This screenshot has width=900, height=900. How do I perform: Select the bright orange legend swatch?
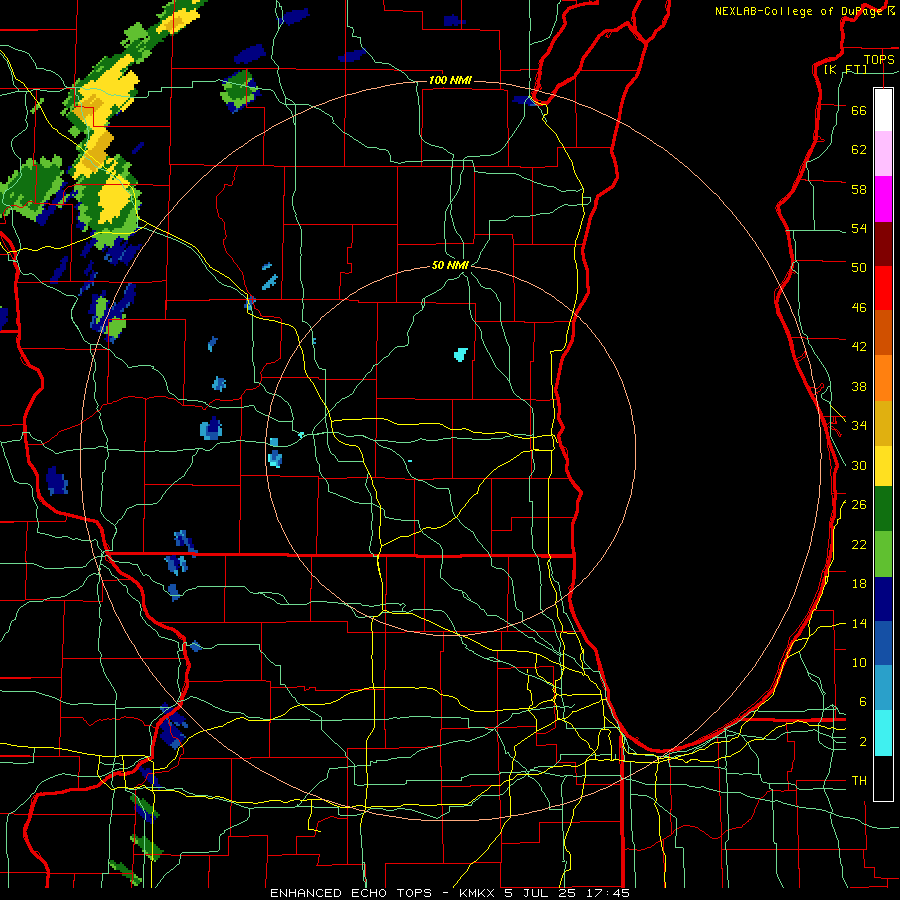click(x=883, y=378)
